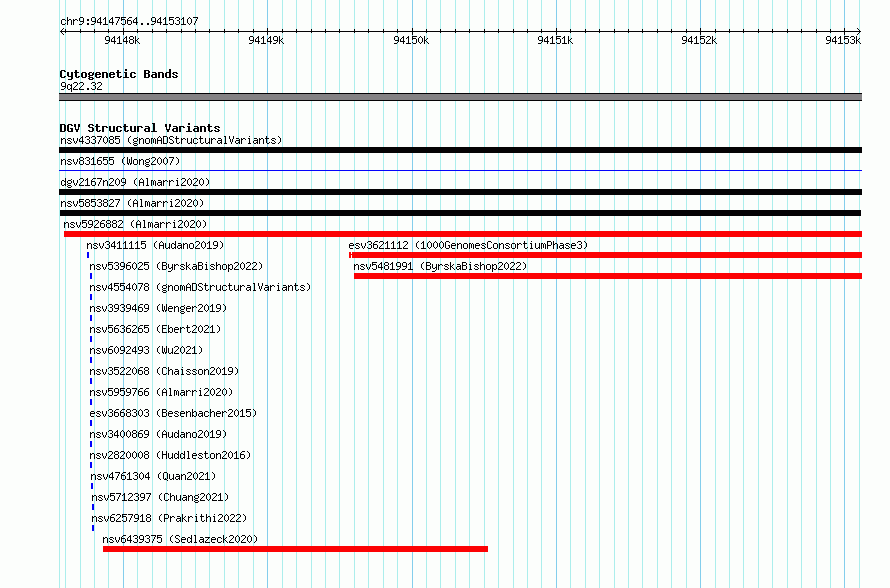Click the nsv6092493 (Wu2021) label

coord(146,350)
